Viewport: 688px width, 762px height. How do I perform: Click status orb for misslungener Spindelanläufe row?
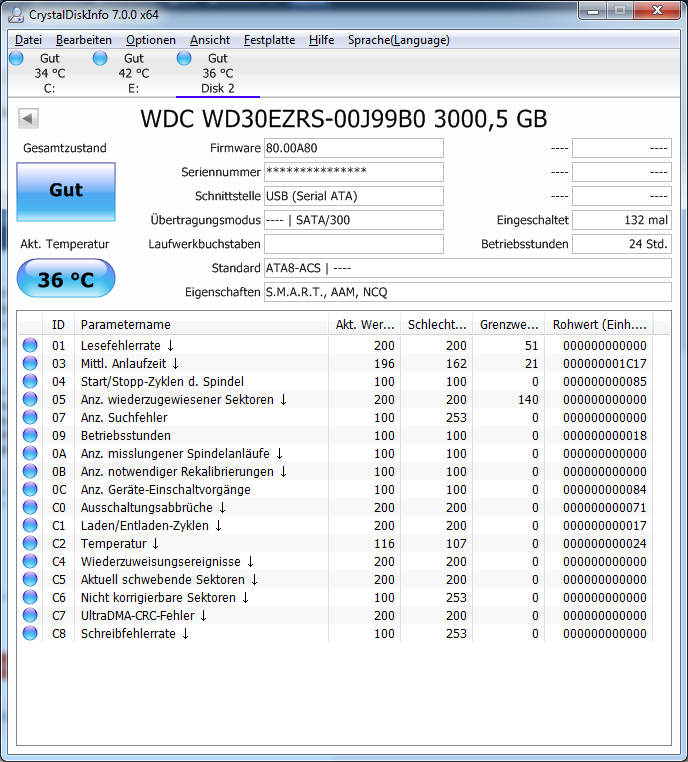(30, 453)
